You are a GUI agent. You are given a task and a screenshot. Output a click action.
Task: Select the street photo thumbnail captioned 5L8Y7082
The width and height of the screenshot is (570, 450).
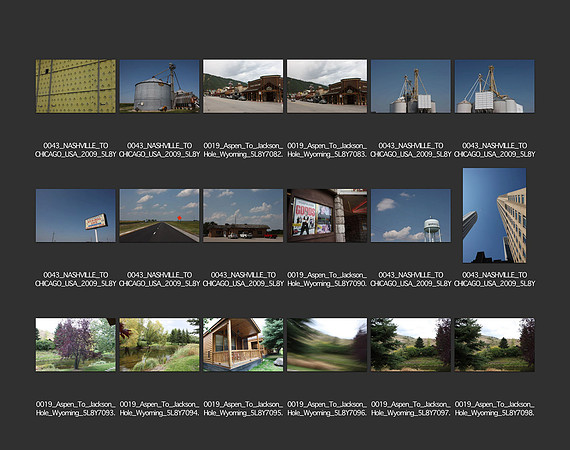tap(243, 86)
